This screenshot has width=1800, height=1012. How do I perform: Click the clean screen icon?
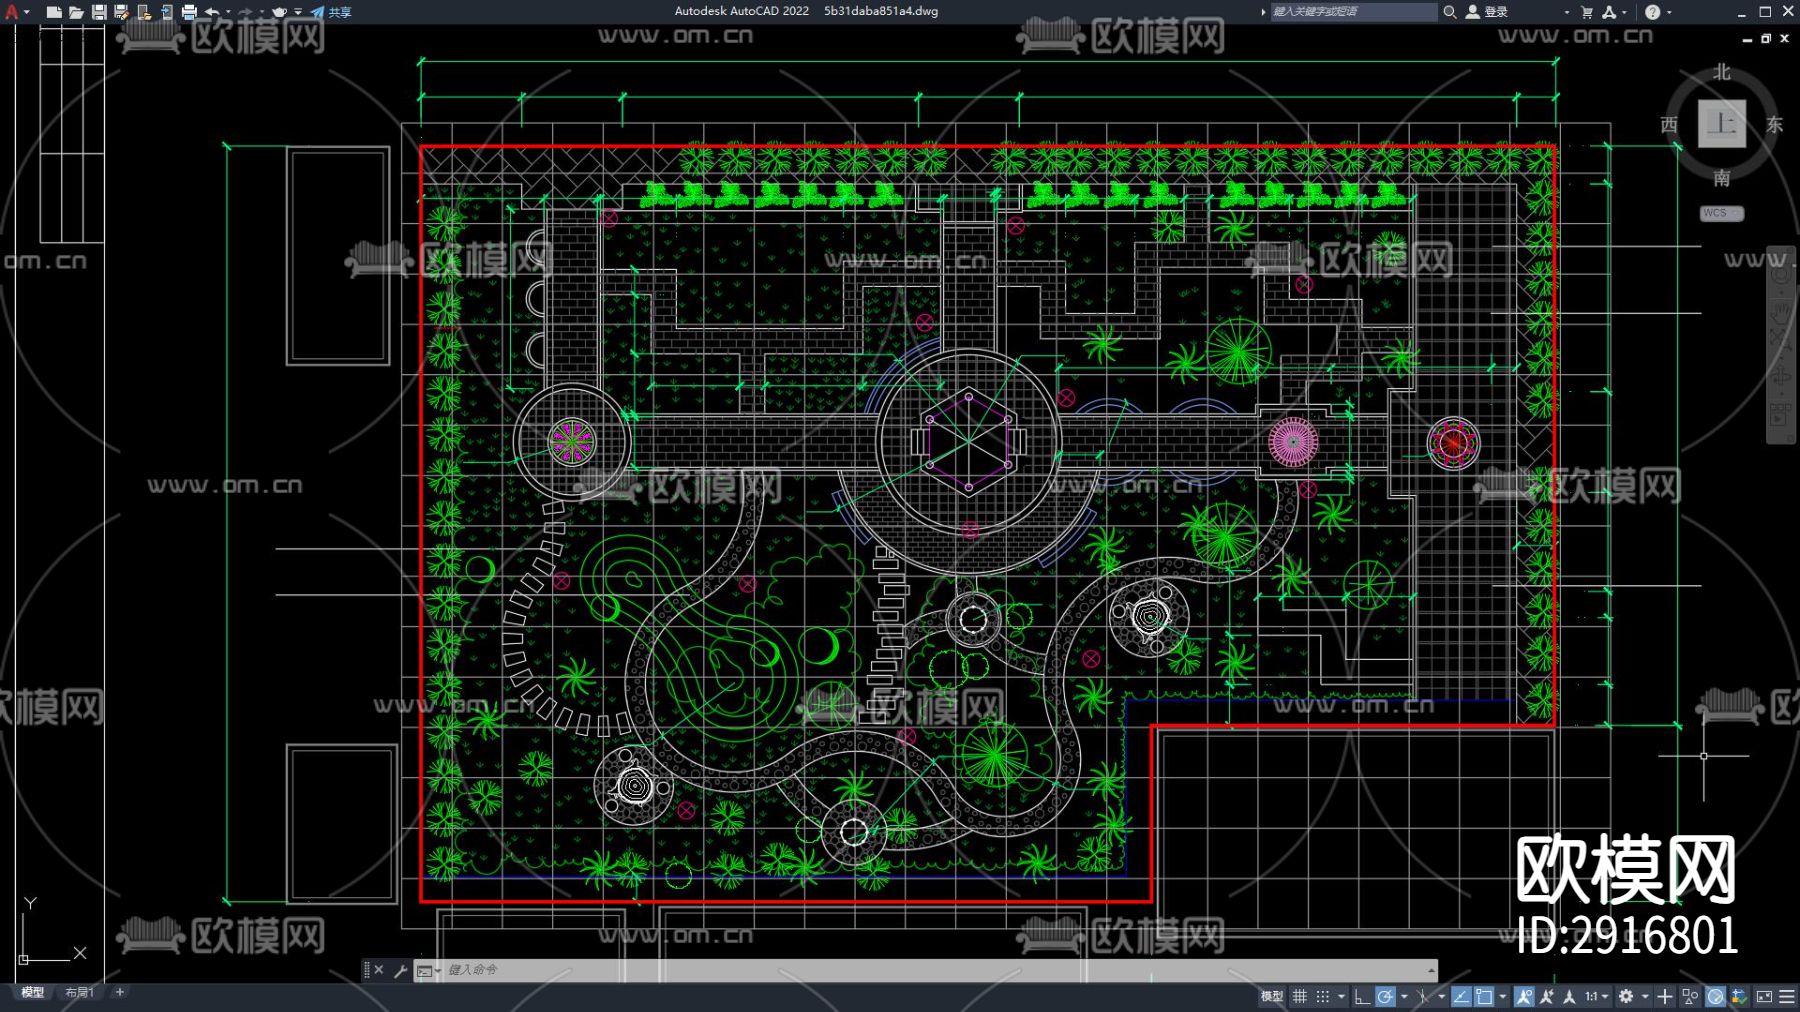point(1764,996)
